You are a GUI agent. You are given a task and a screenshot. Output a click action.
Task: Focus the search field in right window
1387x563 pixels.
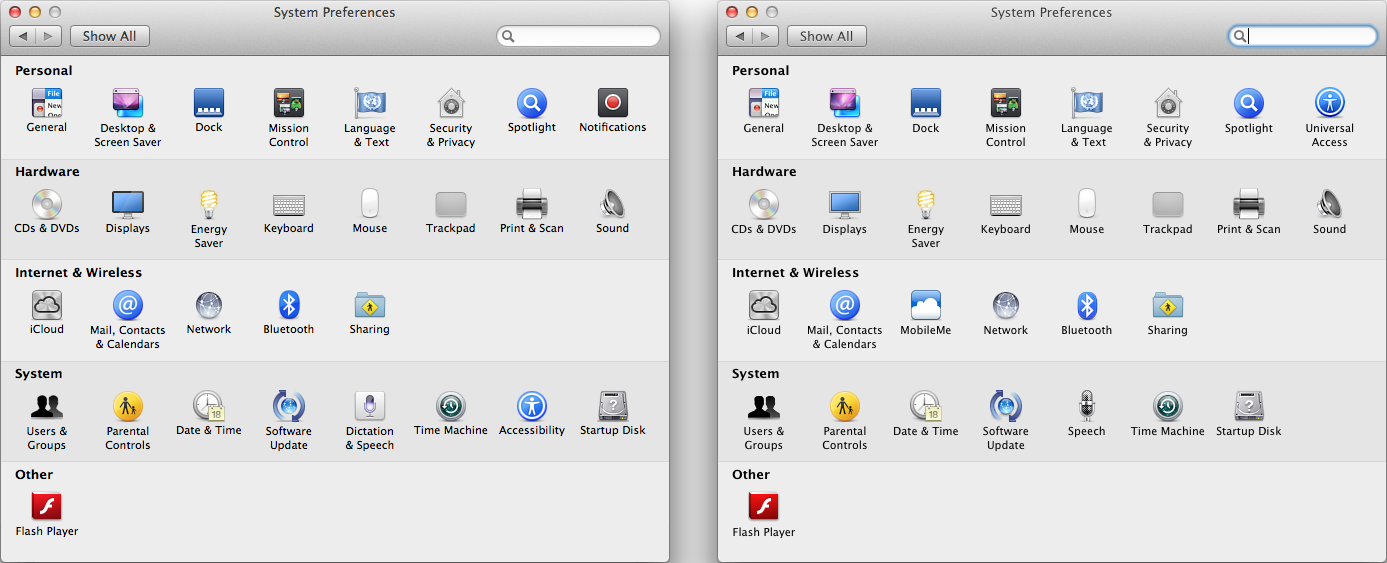pos(1303,36)
